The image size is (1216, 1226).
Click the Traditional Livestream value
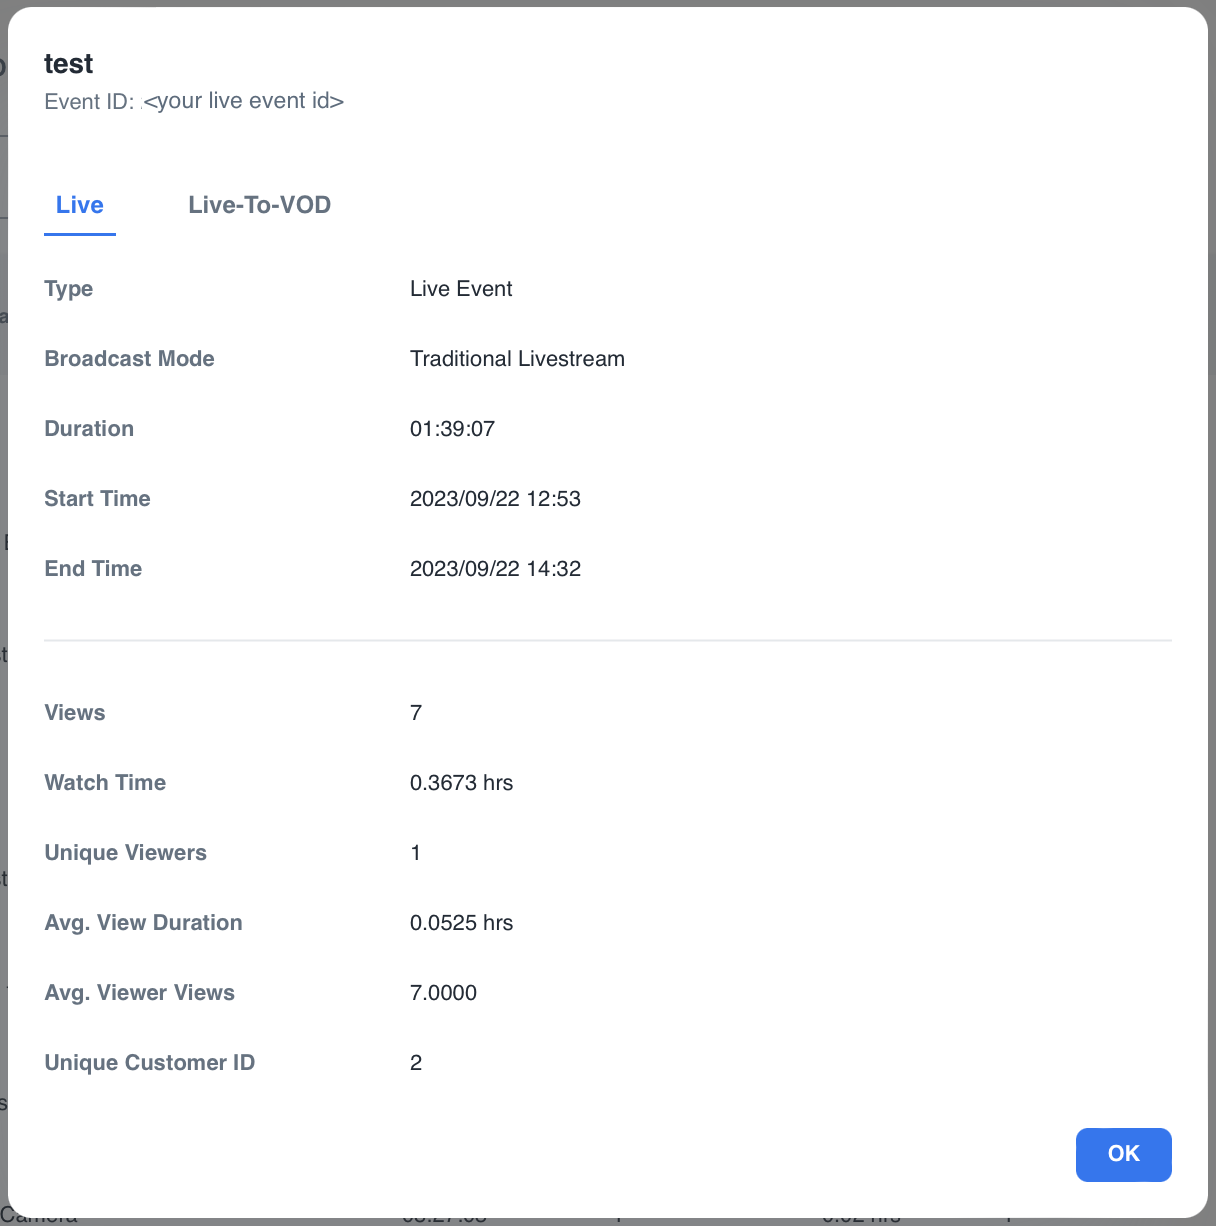point(517,359)
